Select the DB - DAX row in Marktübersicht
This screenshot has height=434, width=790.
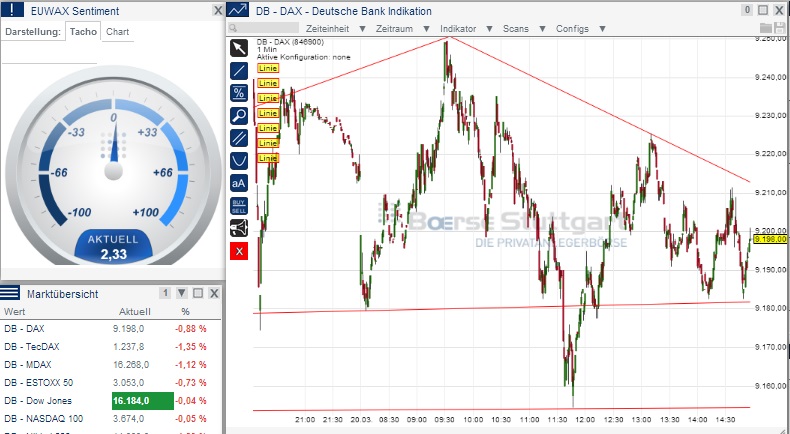click(110, 329)
